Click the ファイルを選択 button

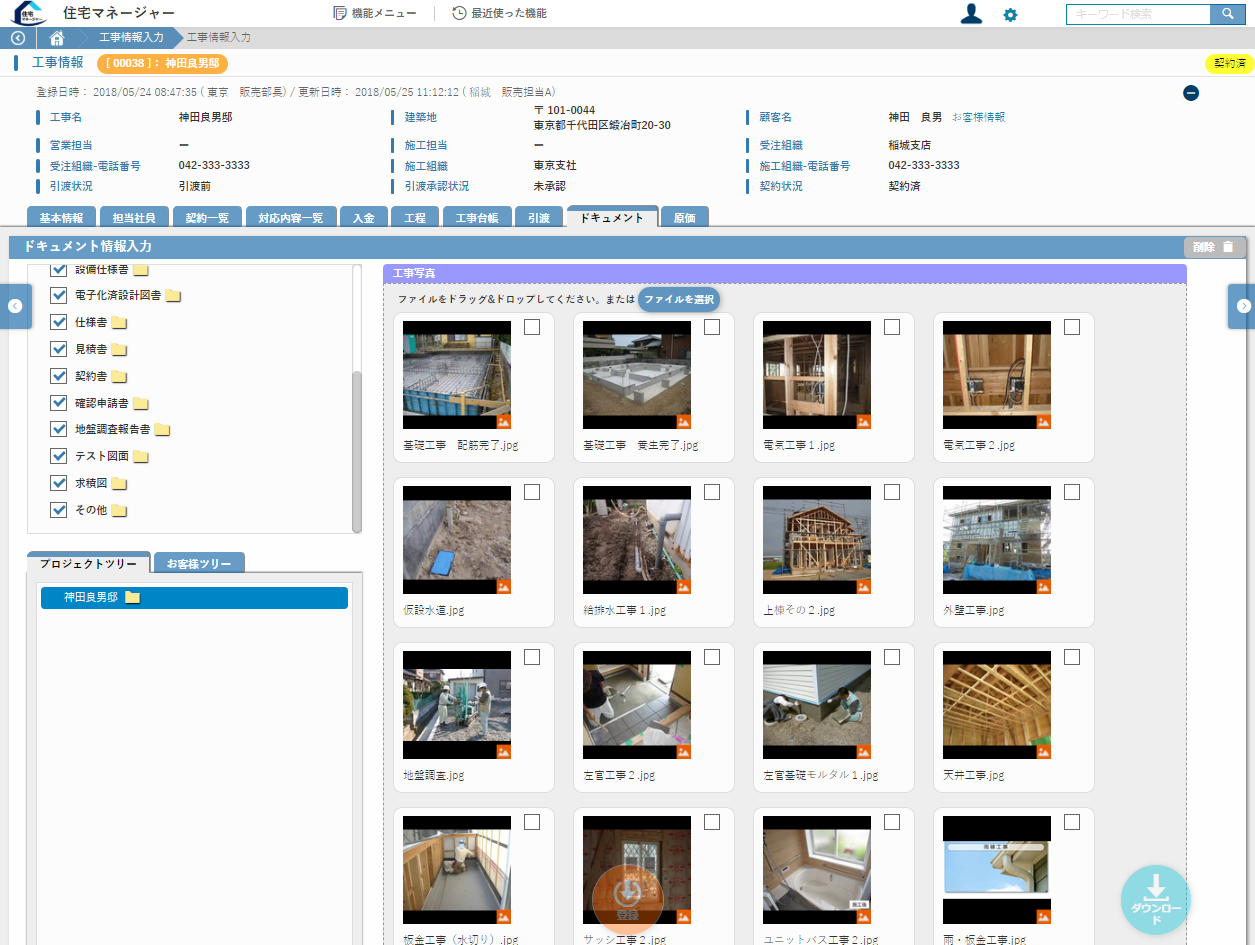tap(679, 299)
